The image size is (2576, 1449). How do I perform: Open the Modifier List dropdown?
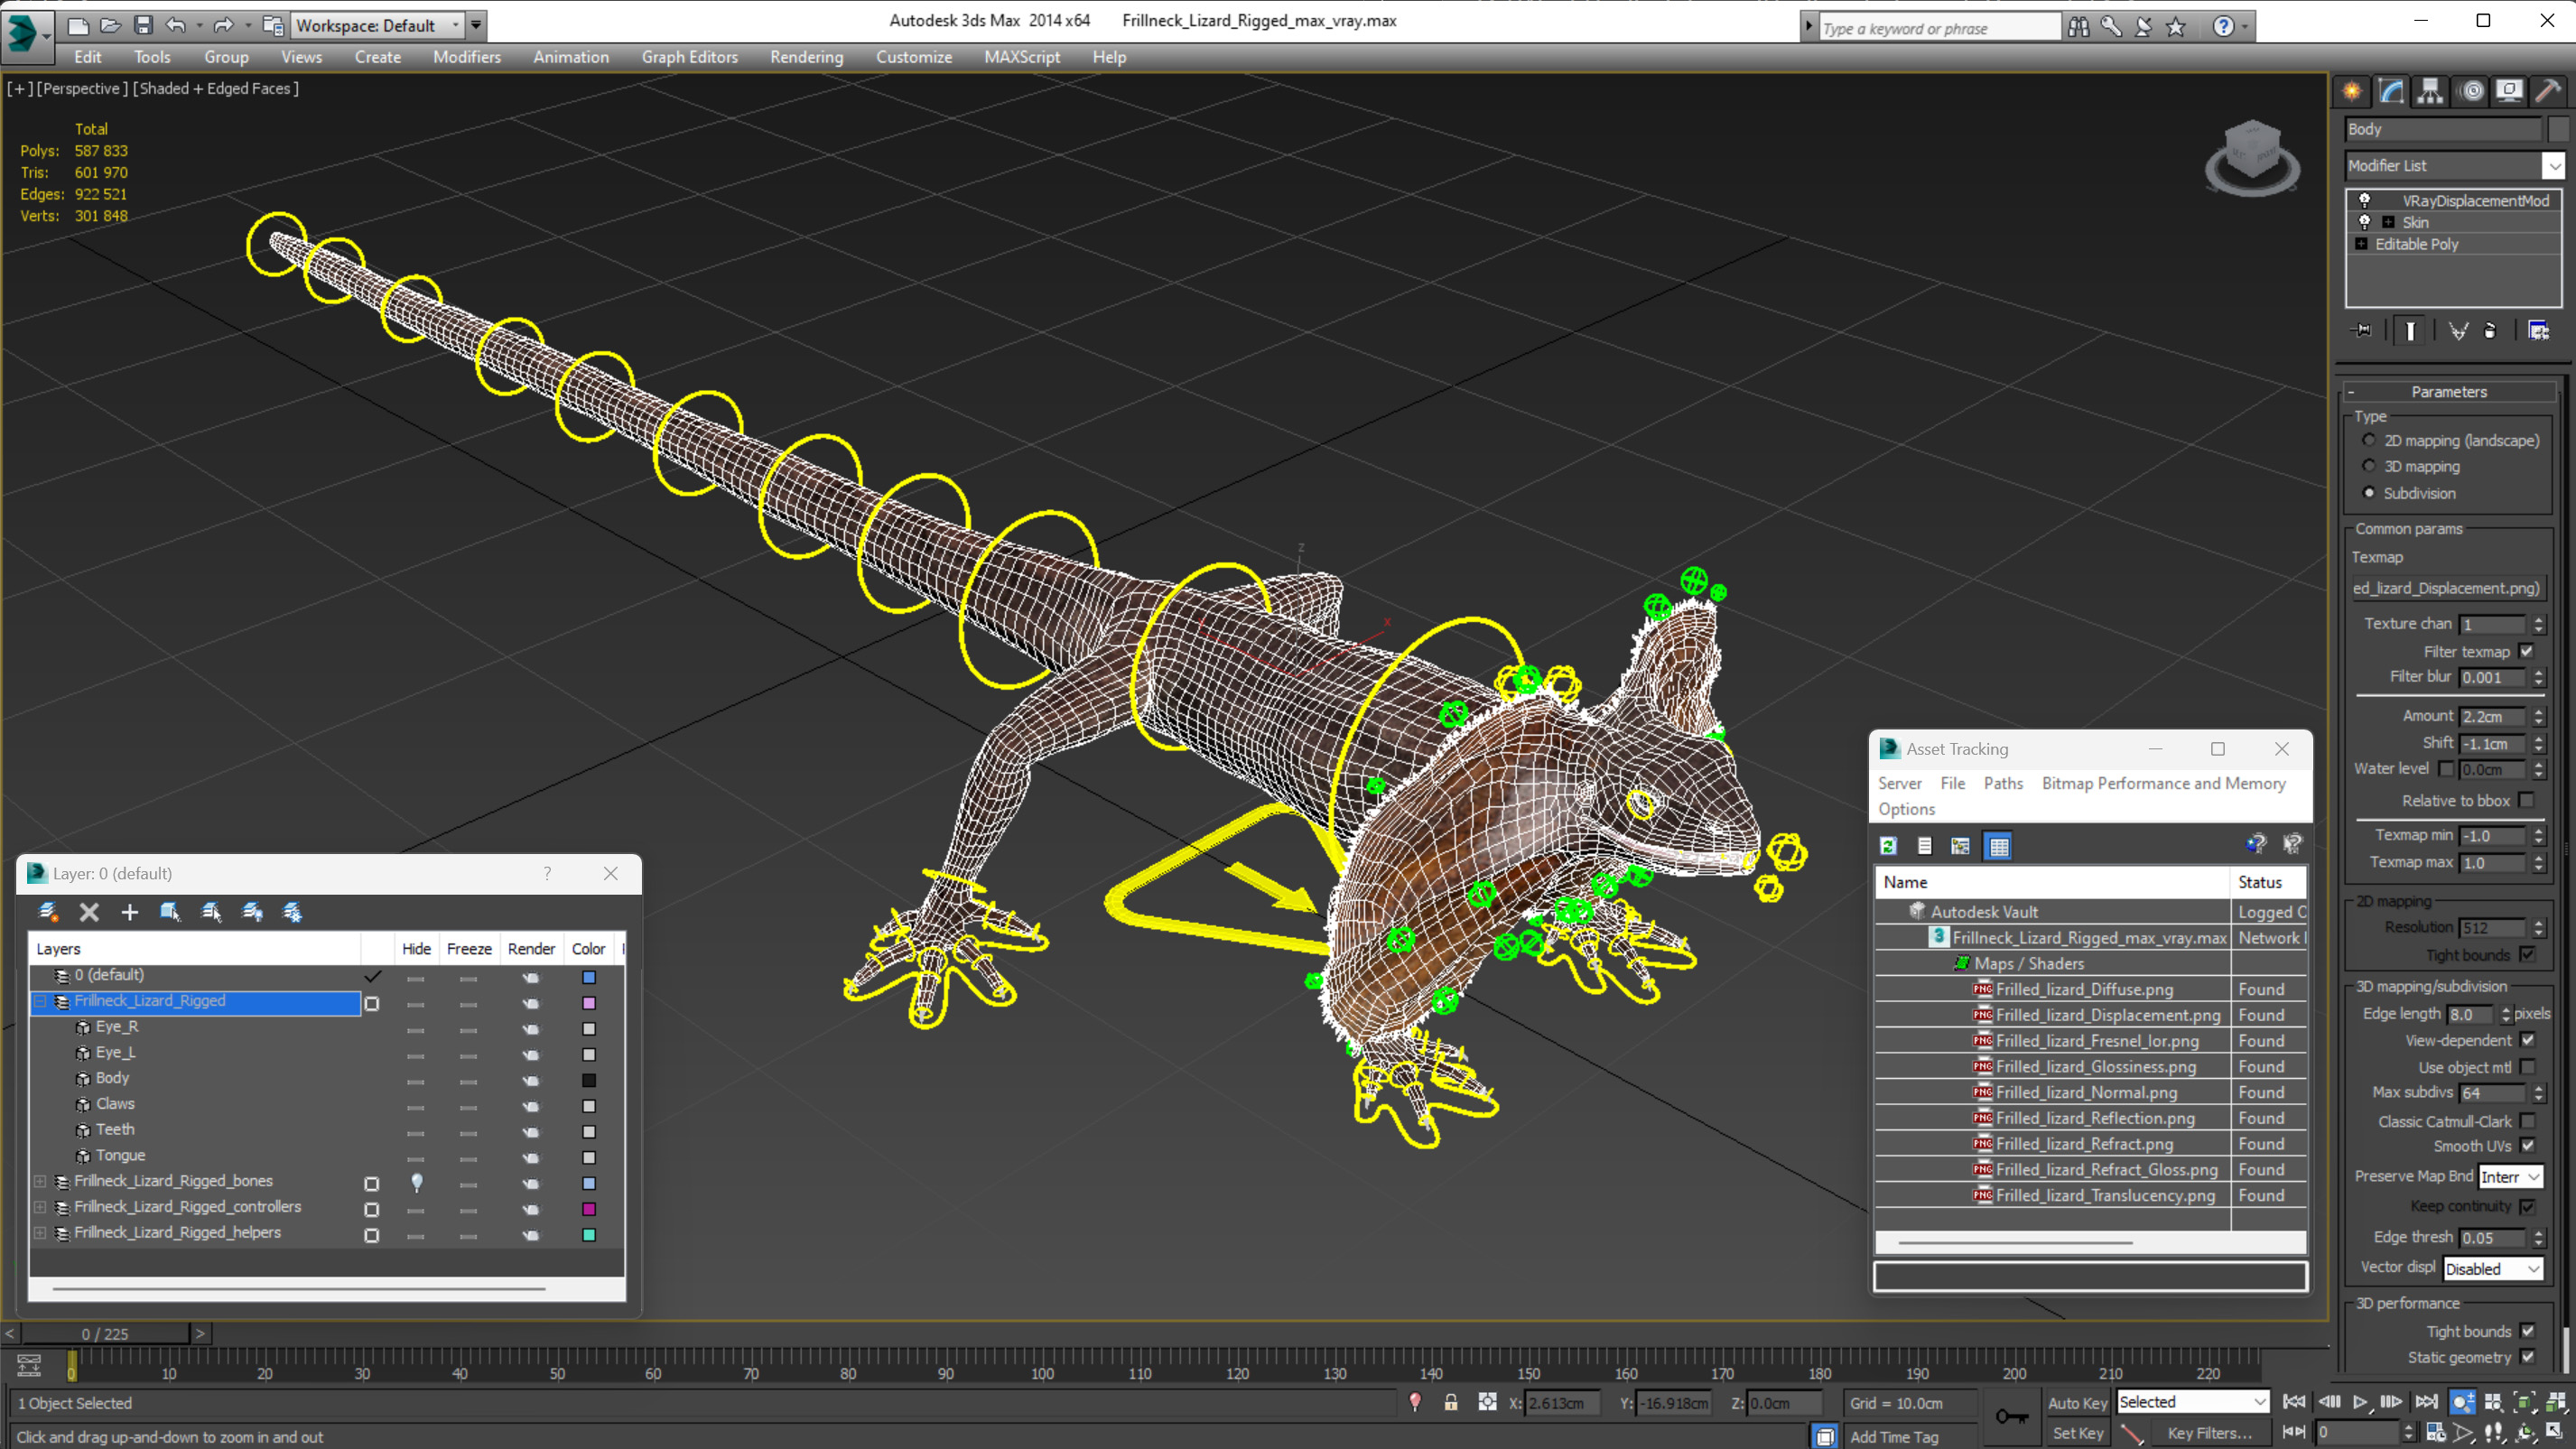pos(2554,165)
